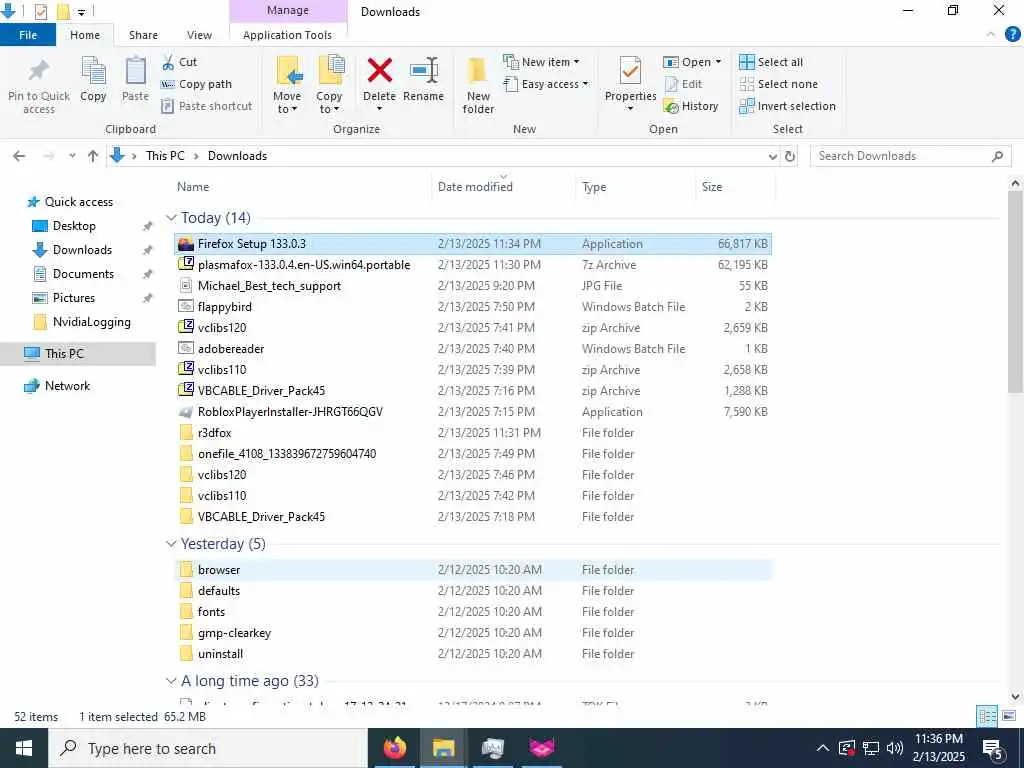This screenshot has width=1024, height=768.
Task: Open the File menu tab
Action: click(x=28, y=35)
